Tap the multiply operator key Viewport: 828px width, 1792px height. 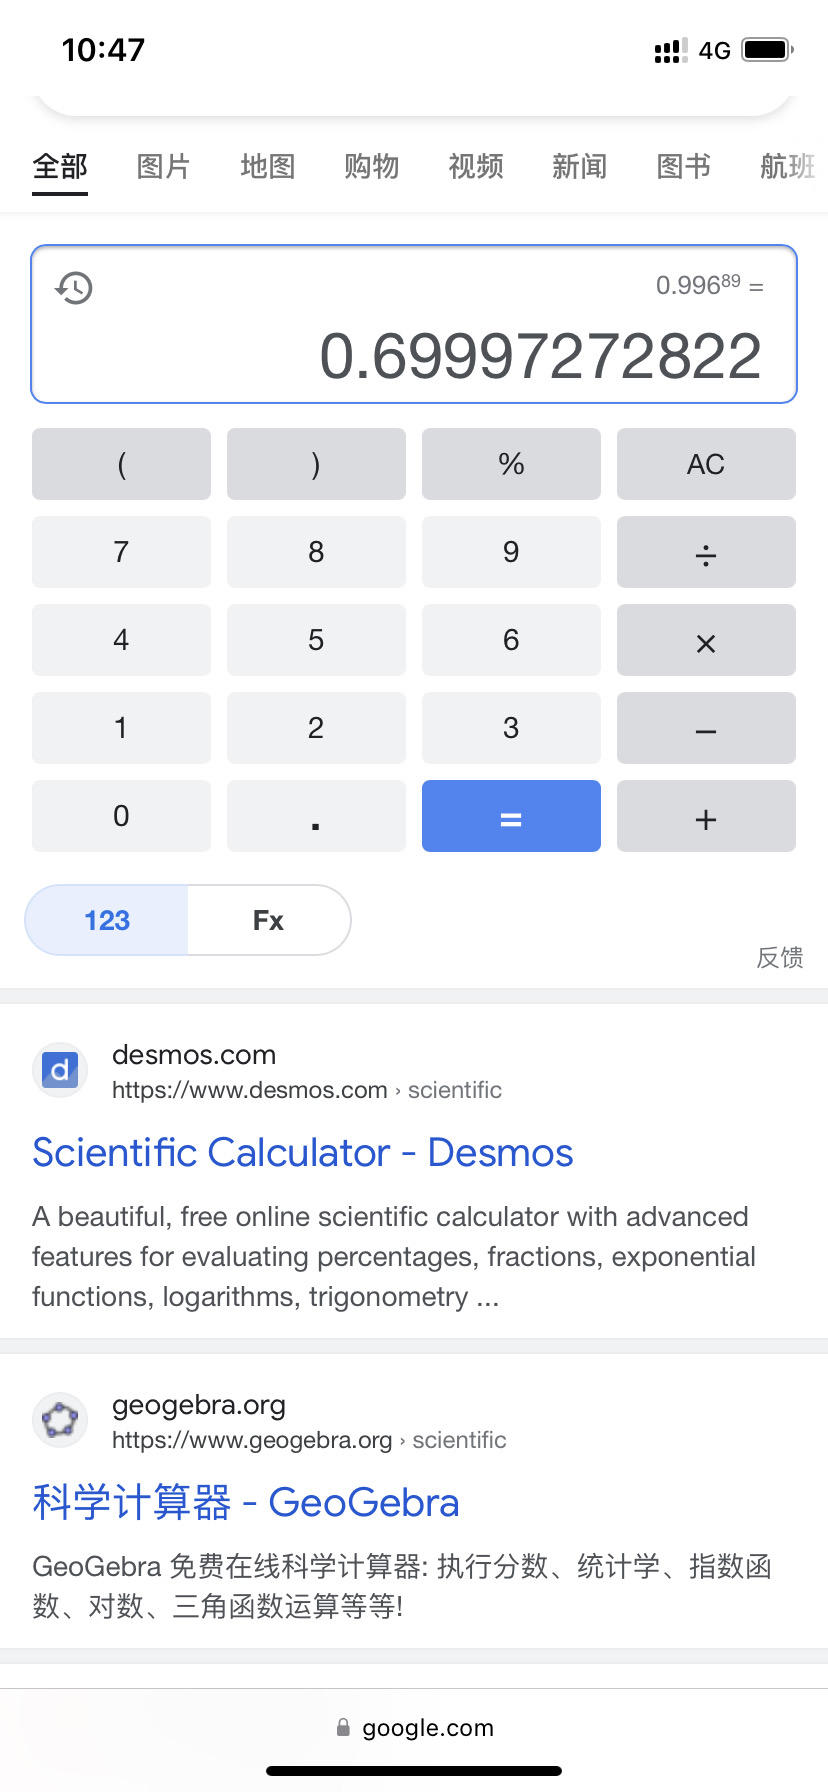coord(706,640)
